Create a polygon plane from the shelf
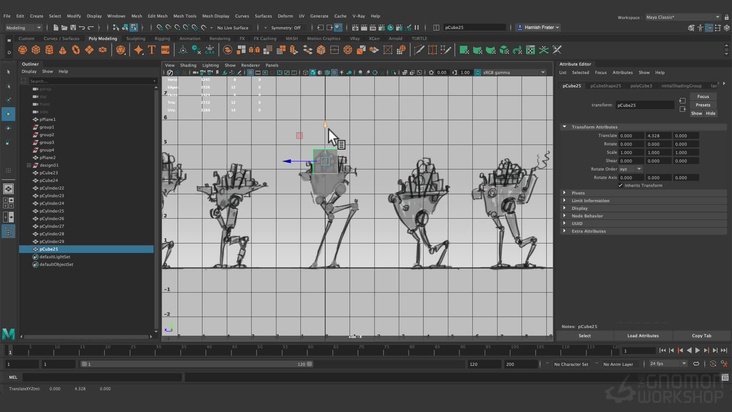This screenshot has height=412, width=732. [89, 50]
